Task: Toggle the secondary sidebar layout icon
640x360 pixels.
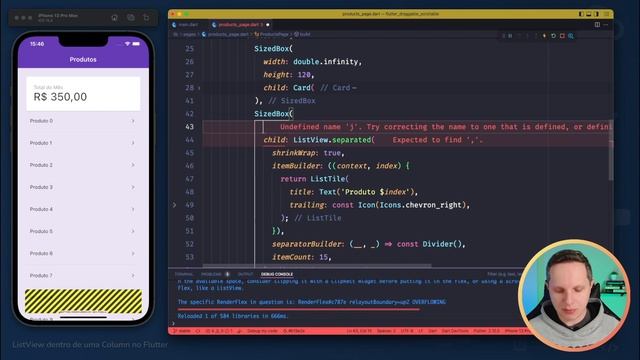Action: 596,14
